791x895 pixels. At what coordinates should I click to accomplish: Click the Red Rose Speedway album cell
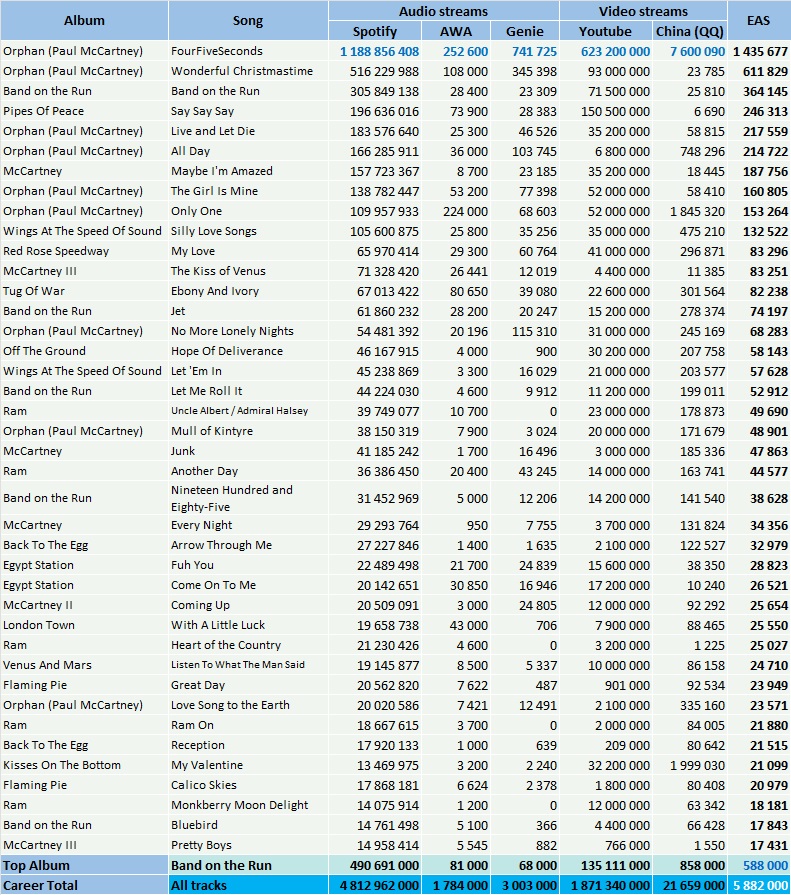pos(84,251)
